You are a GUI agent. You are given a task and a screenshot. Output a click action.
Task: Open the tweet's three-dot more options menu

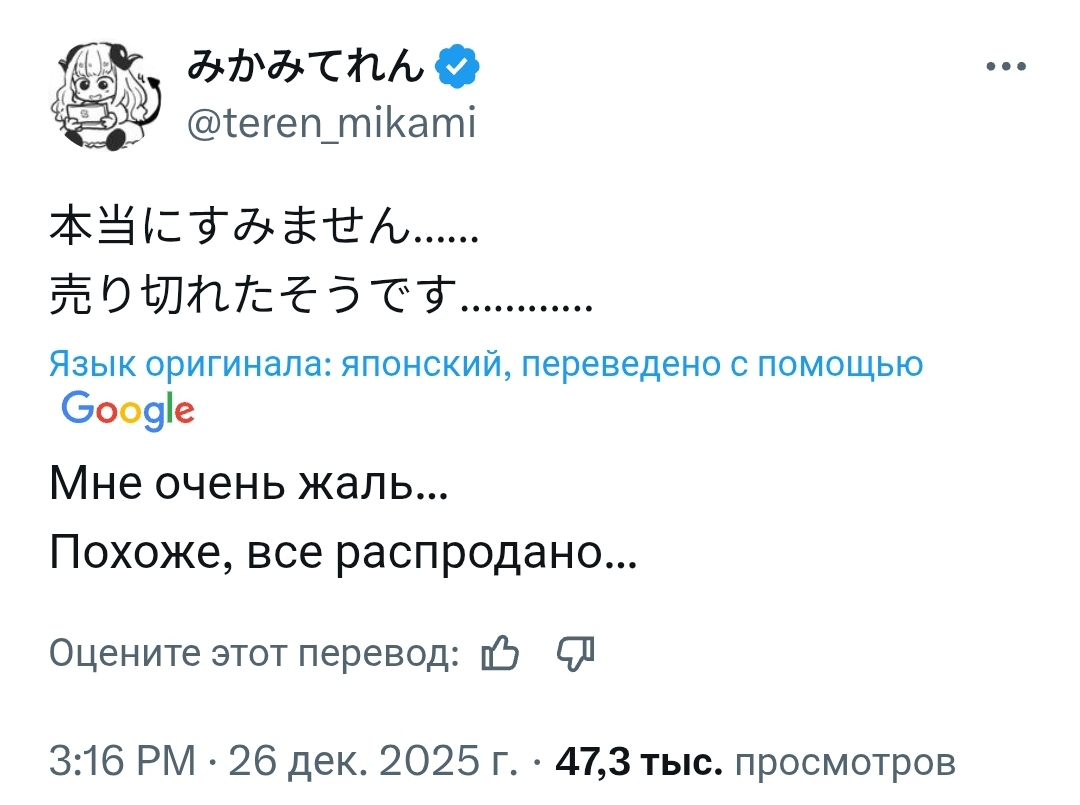click(1005, 67)
